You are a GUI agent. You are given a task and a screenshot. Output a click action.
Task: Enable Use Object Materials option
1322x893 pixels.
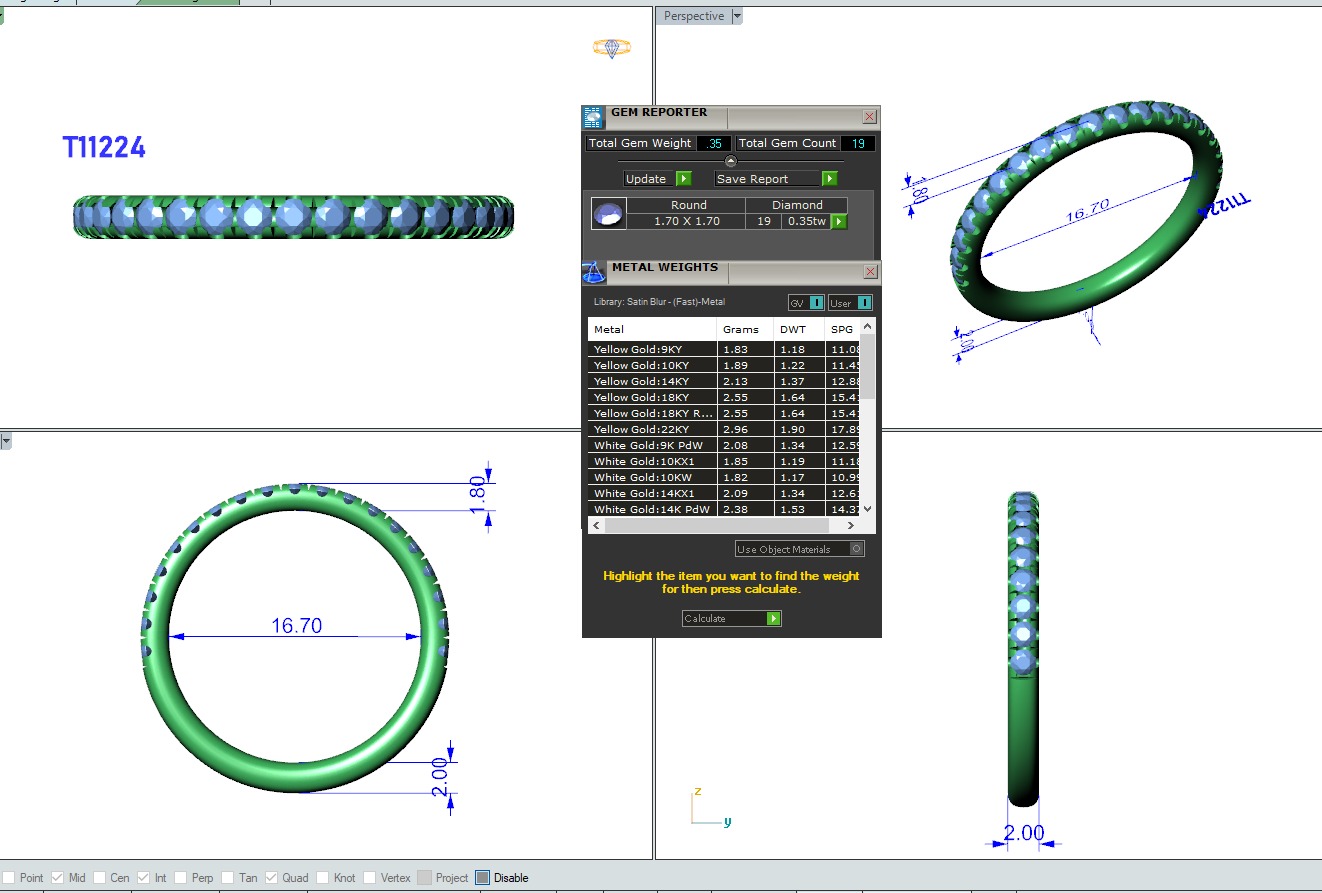tap(856, 549)
